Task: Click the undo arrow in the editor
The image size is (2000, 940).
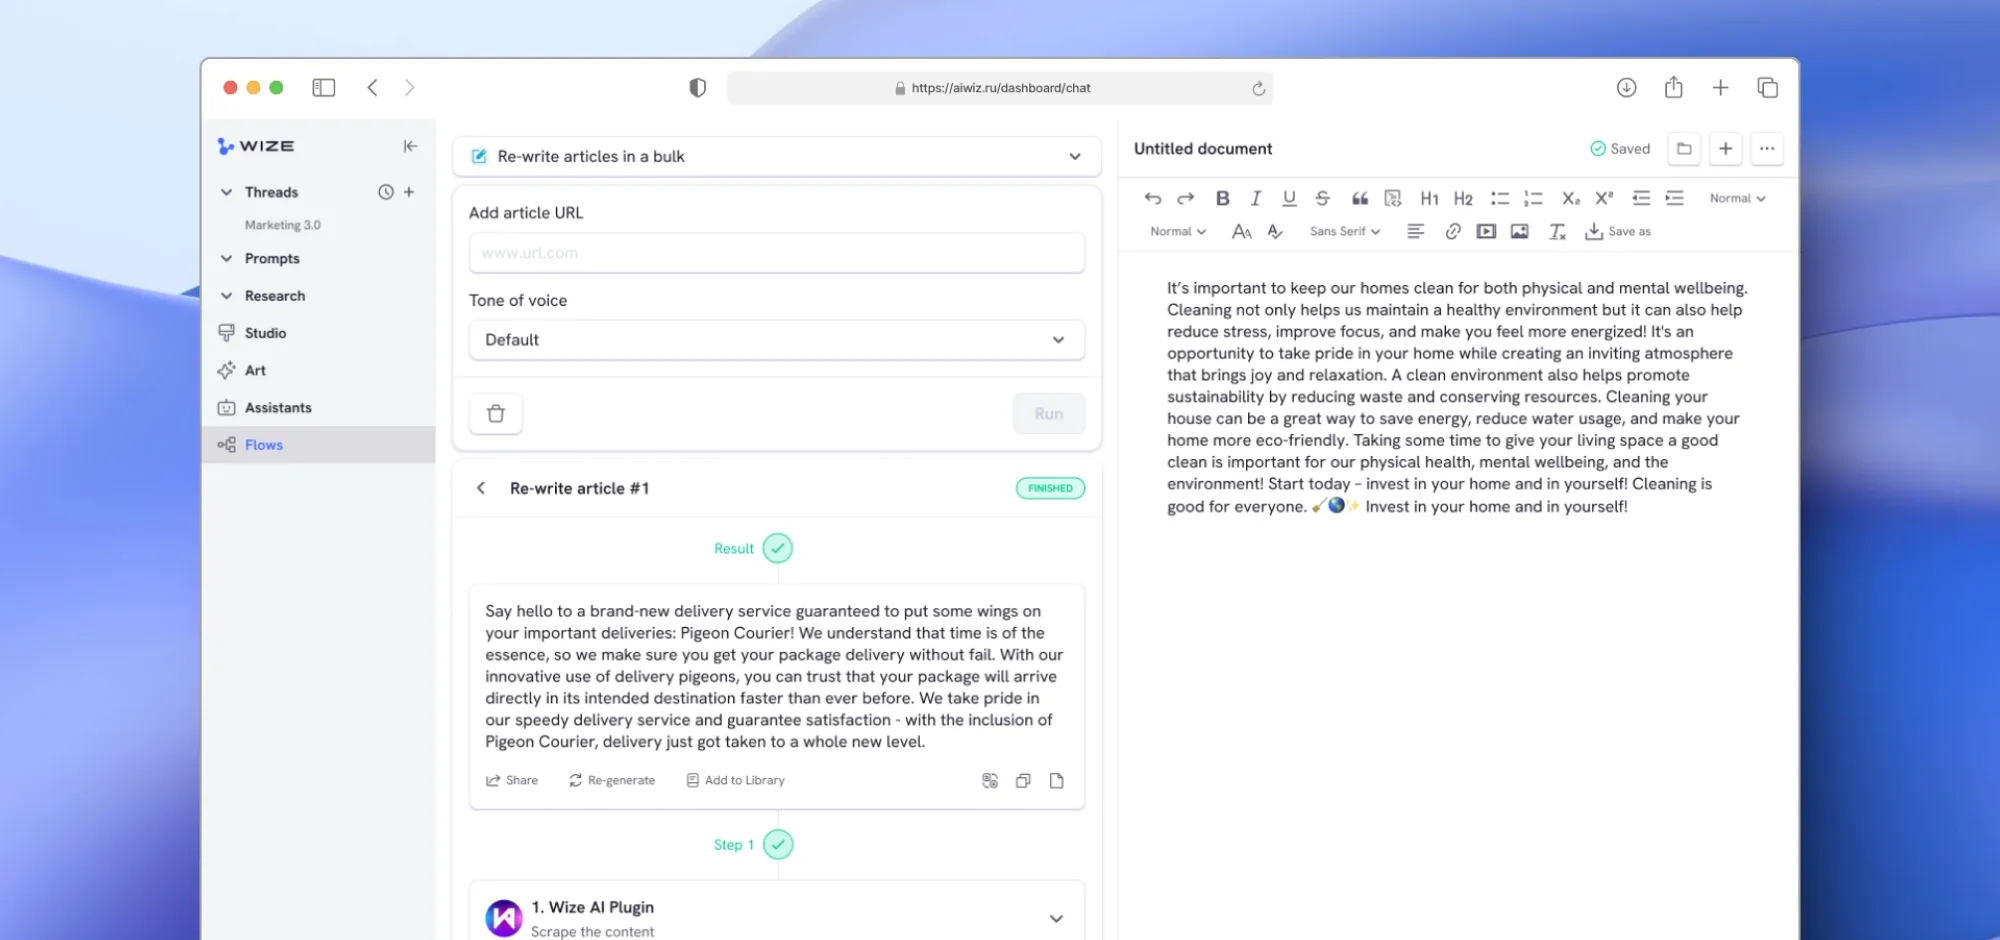Action: point(1152,198)
